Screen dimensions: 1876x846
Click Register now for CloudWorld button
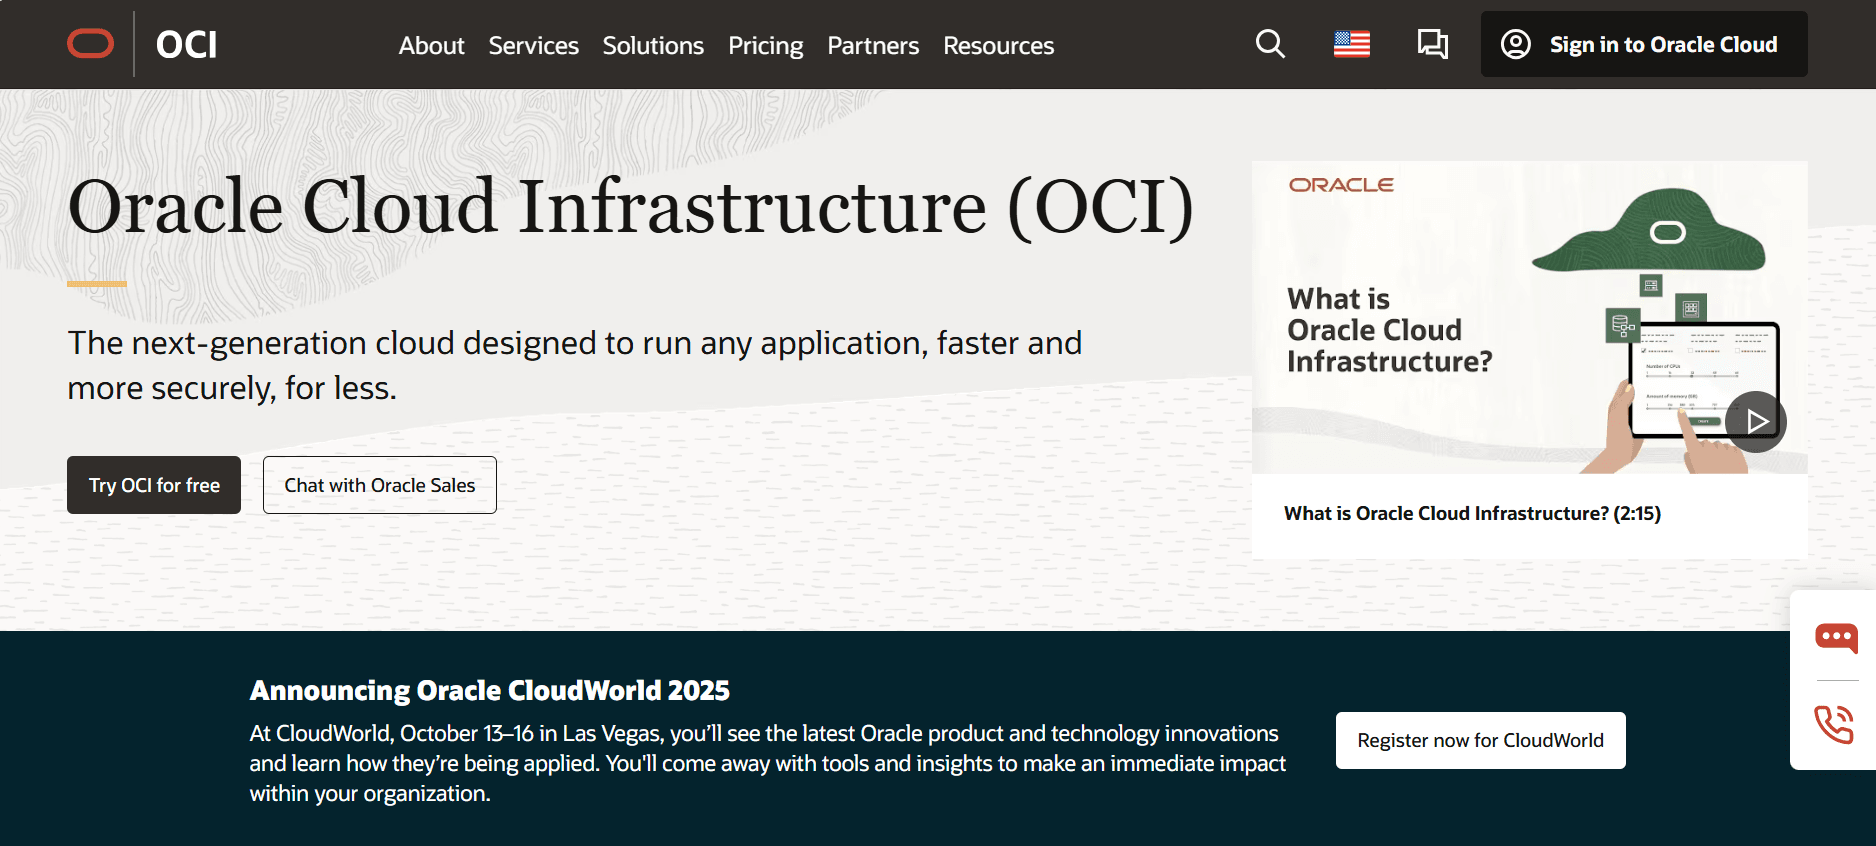coord(1480,740)
